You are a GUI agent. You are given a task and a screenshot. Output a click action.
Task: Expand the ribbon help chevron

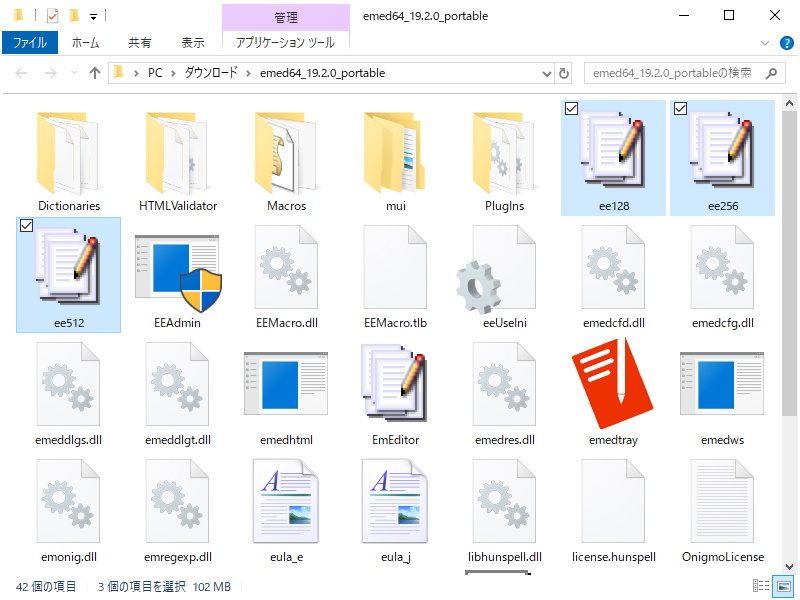tap(764, 42)
